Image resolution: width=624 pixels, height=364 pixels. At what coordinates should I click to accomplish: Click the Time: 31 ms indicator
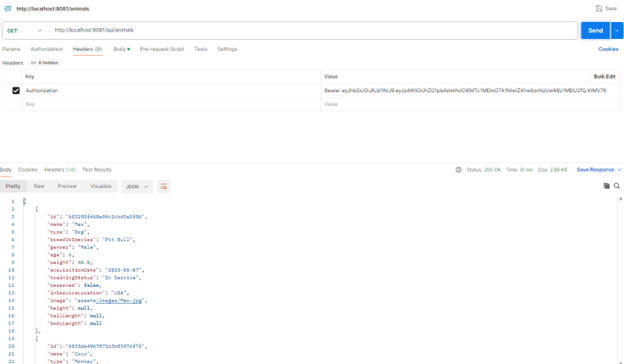(x=519, y=170)
